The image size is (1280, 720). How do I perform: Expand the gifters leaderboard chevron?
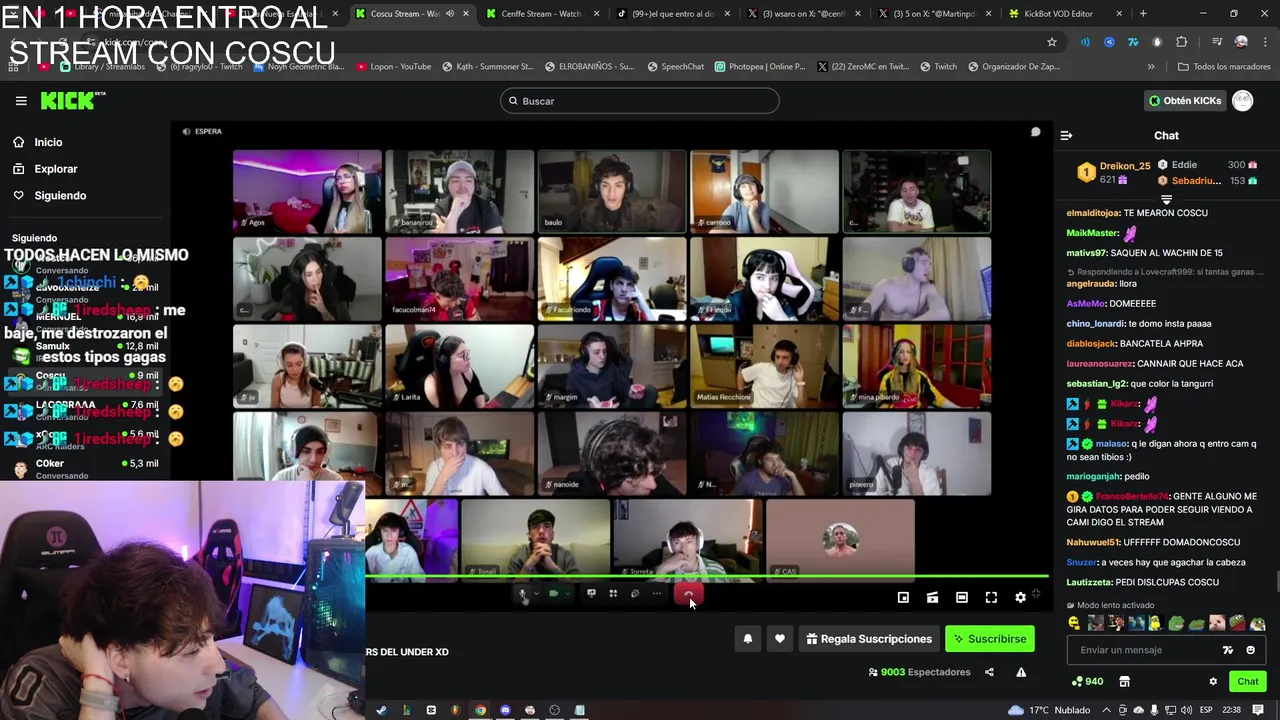coord(1166,200)
